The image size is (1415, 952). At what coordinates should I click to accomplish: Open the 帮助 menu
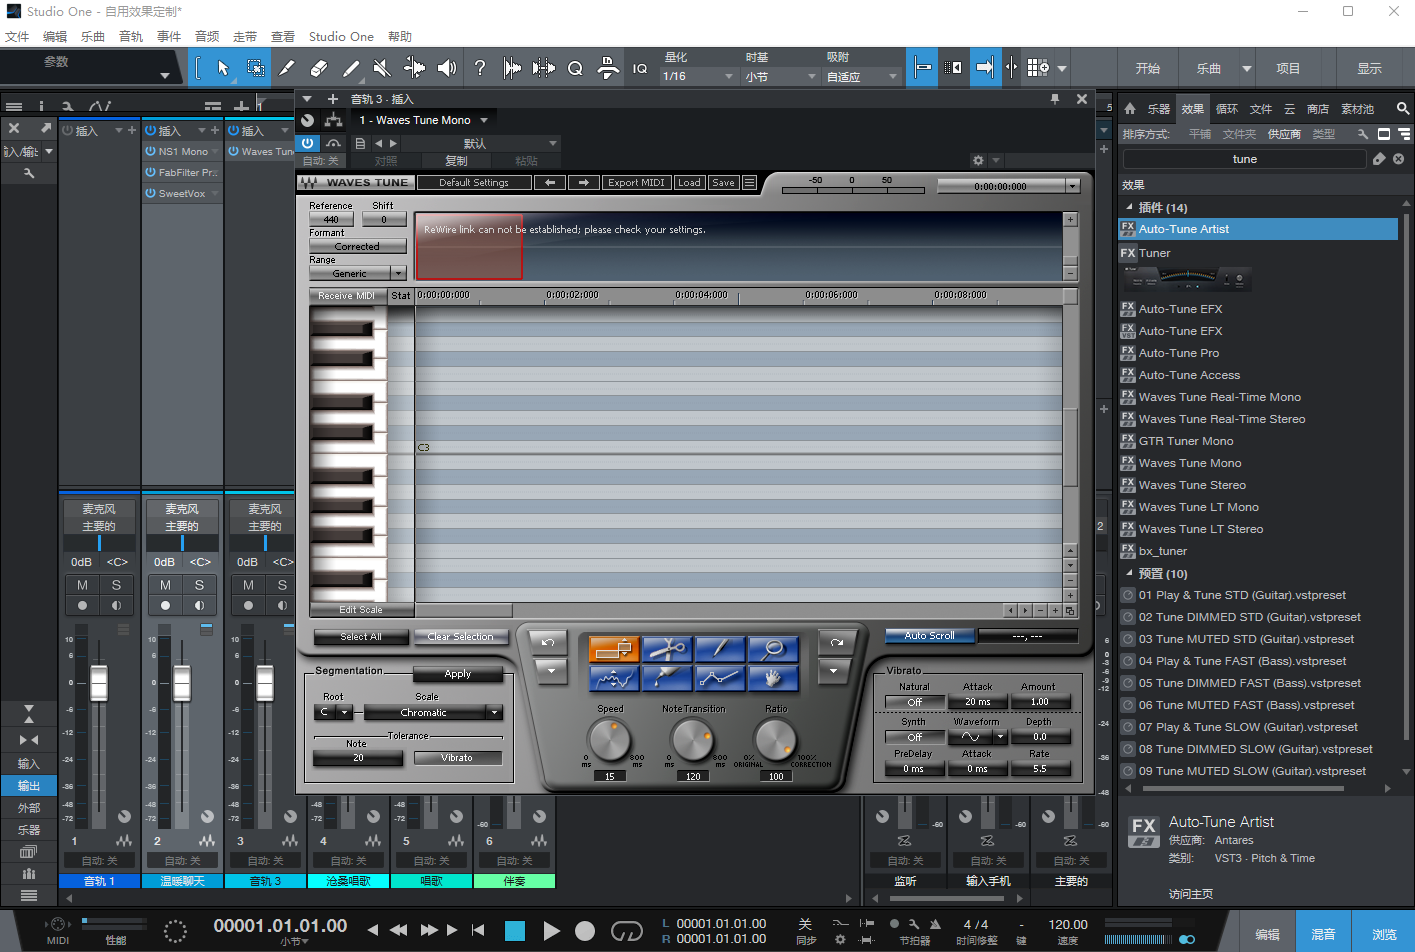click(400, 36)
